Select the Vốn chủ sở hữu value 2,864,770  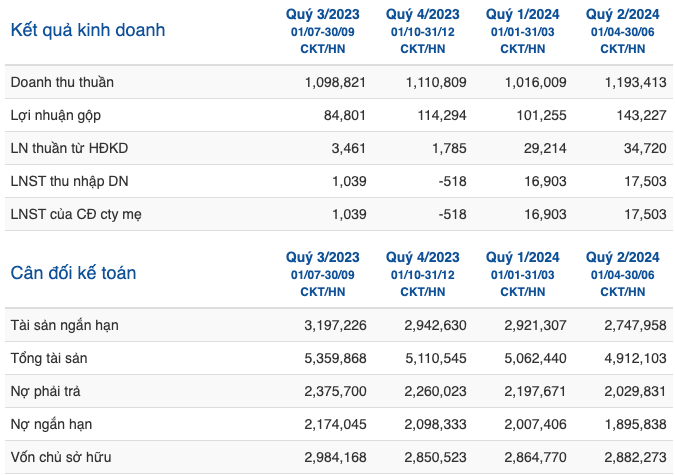pos(536,457)
